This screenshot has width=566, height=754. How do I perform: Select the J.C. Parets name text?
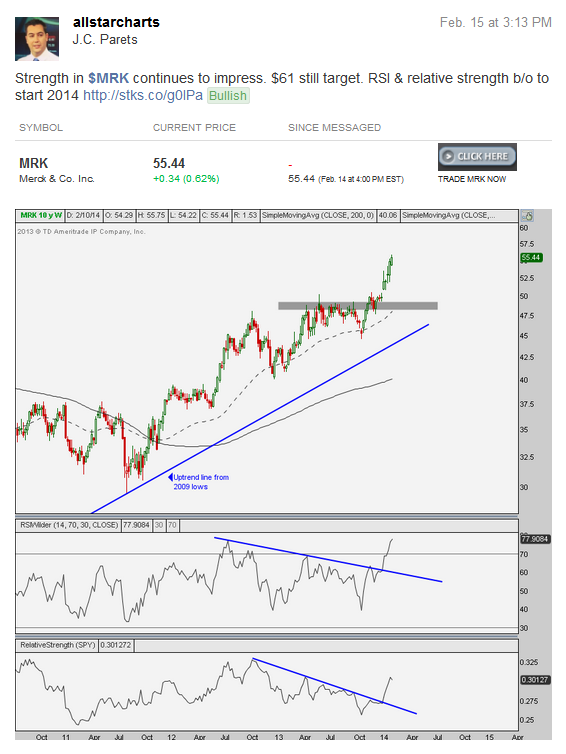[105, 40]
